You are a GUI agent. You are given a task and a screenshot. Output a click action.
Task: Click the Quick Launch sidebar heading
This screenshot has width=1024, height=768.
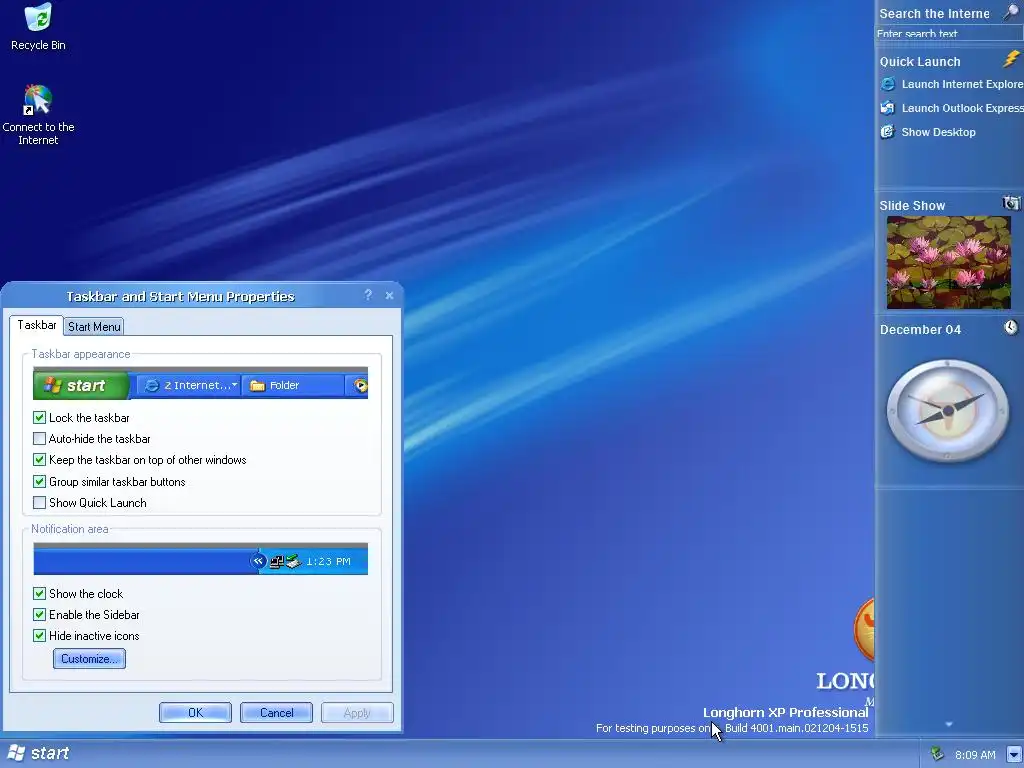pos(920,61)
